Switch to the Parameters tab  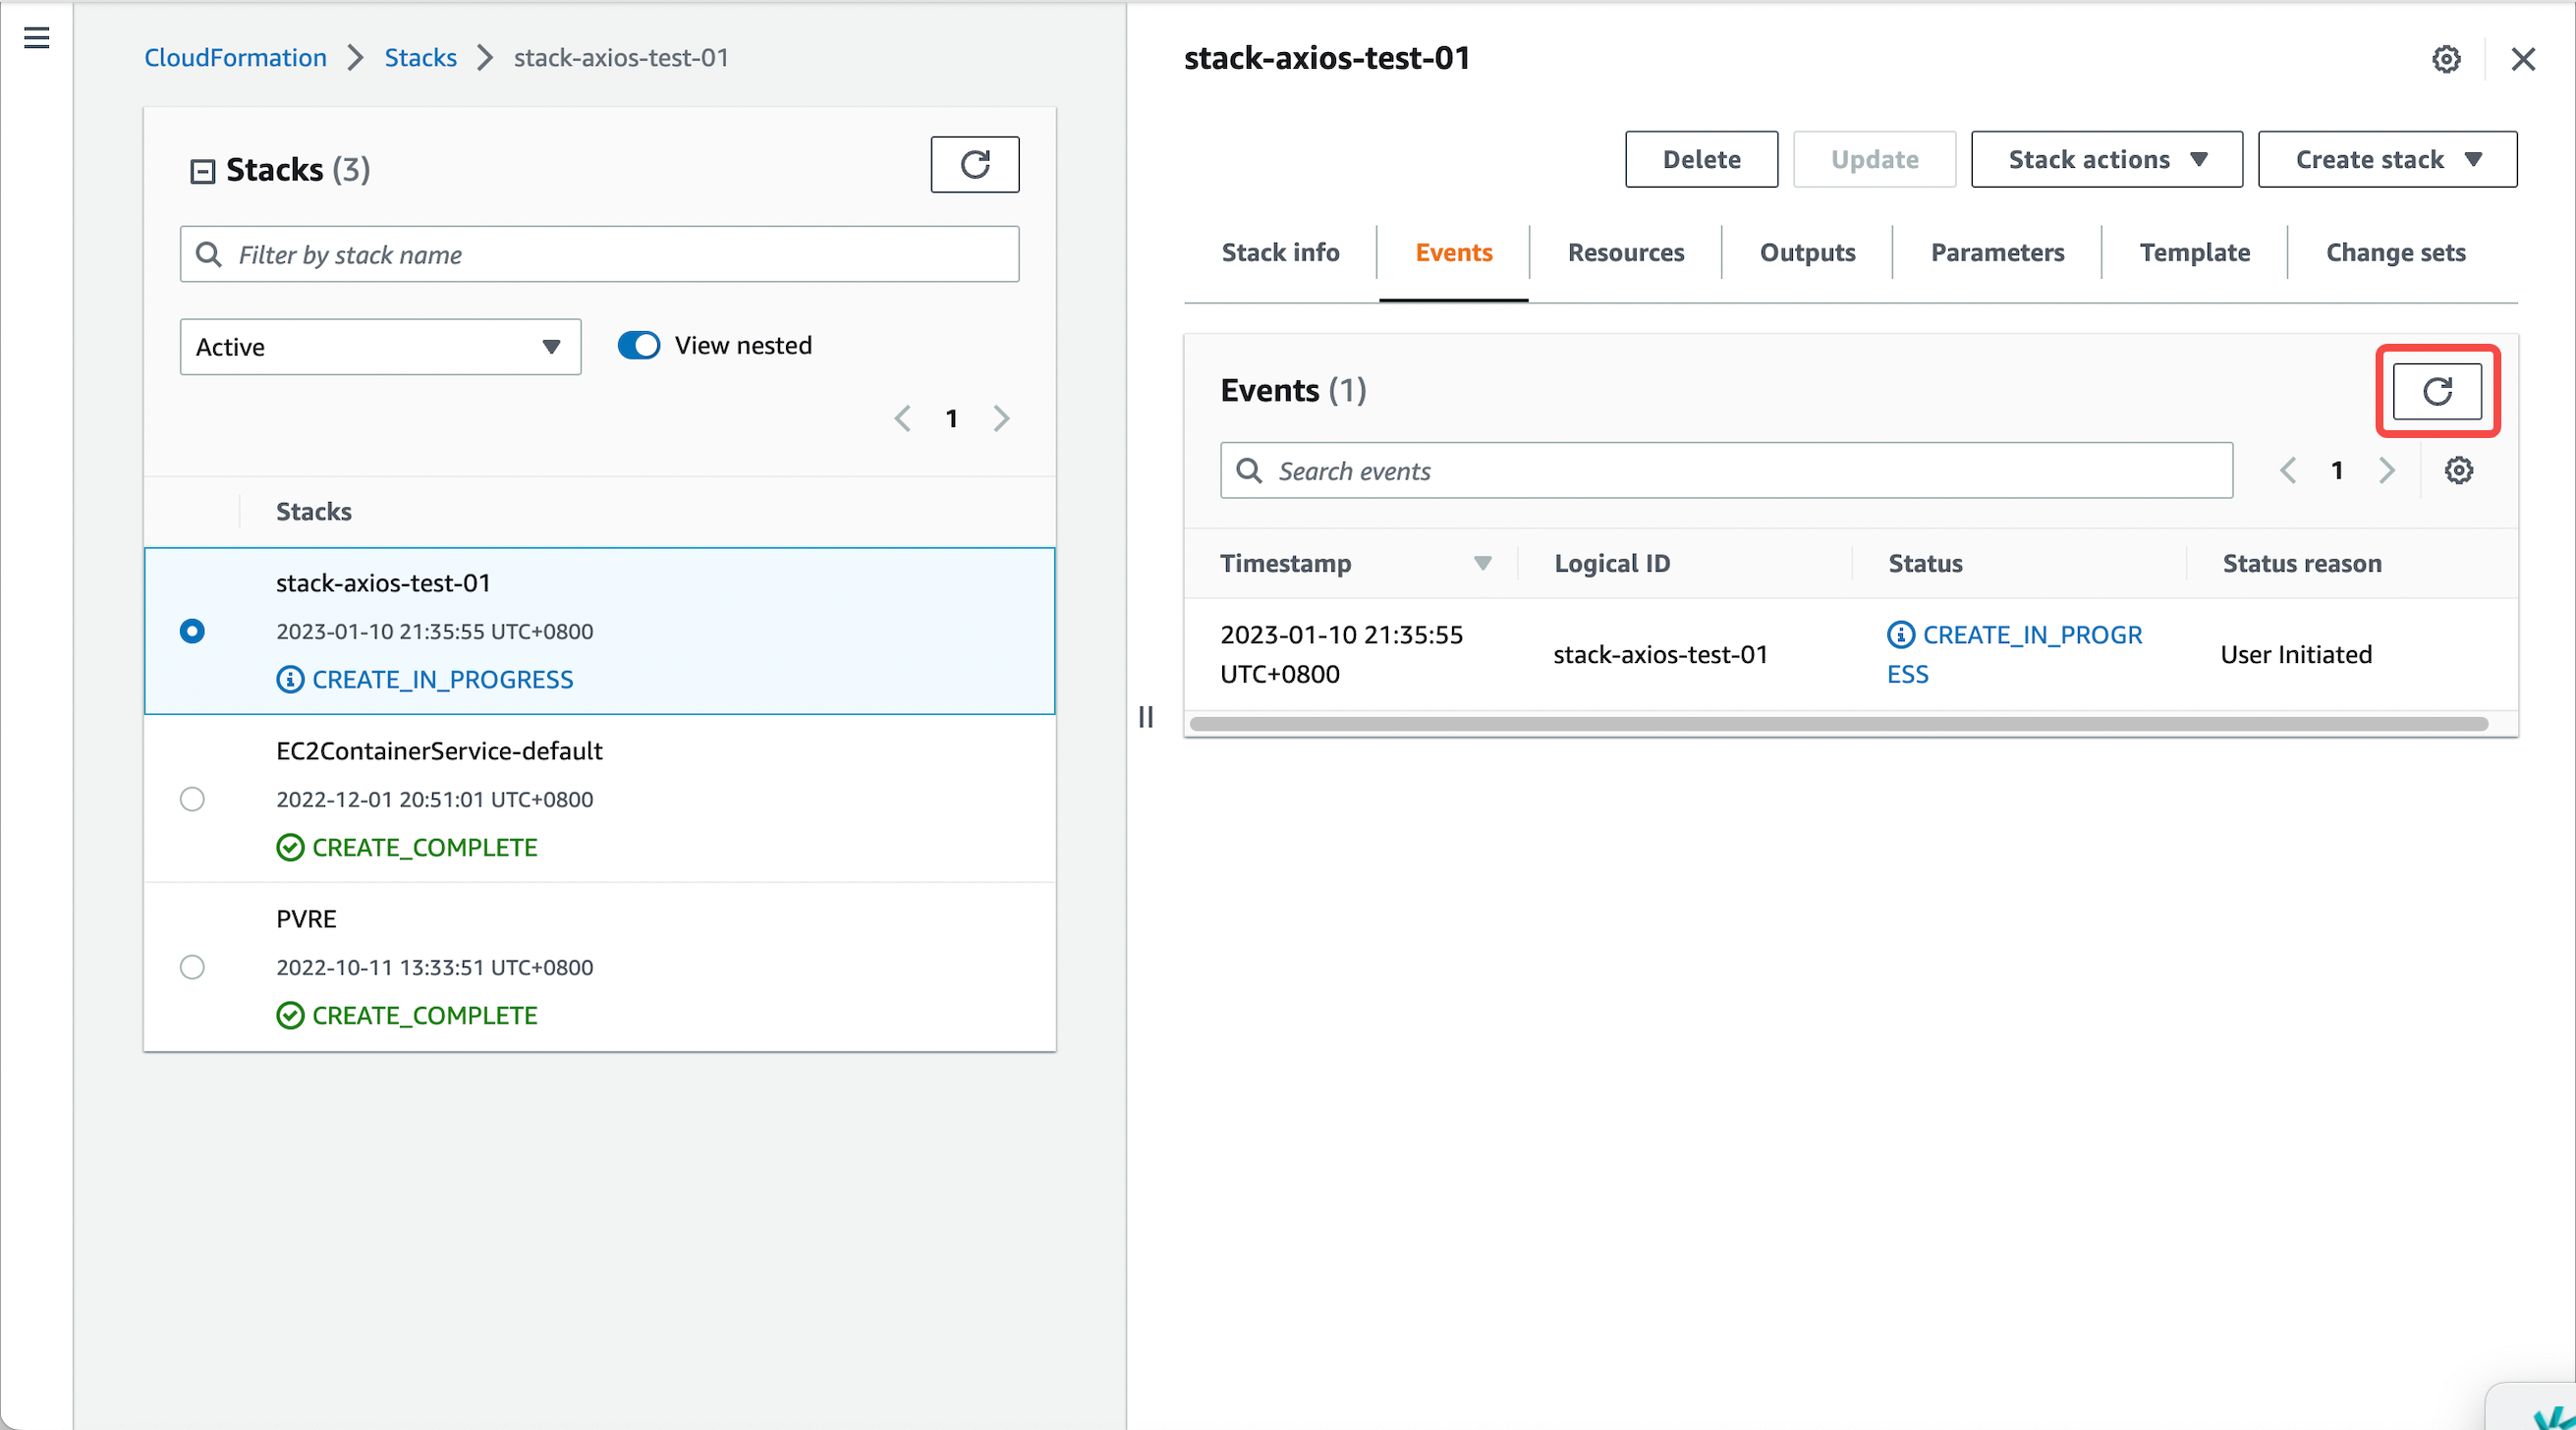click(x=1997, y=253)
